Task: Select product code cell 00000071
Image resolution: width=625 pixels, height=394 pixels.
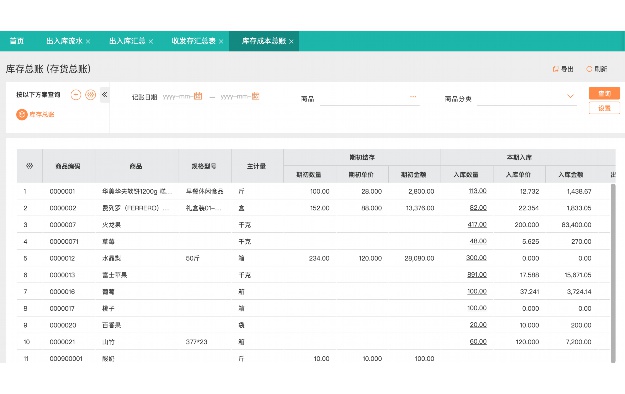Action: tap(64, 242)
